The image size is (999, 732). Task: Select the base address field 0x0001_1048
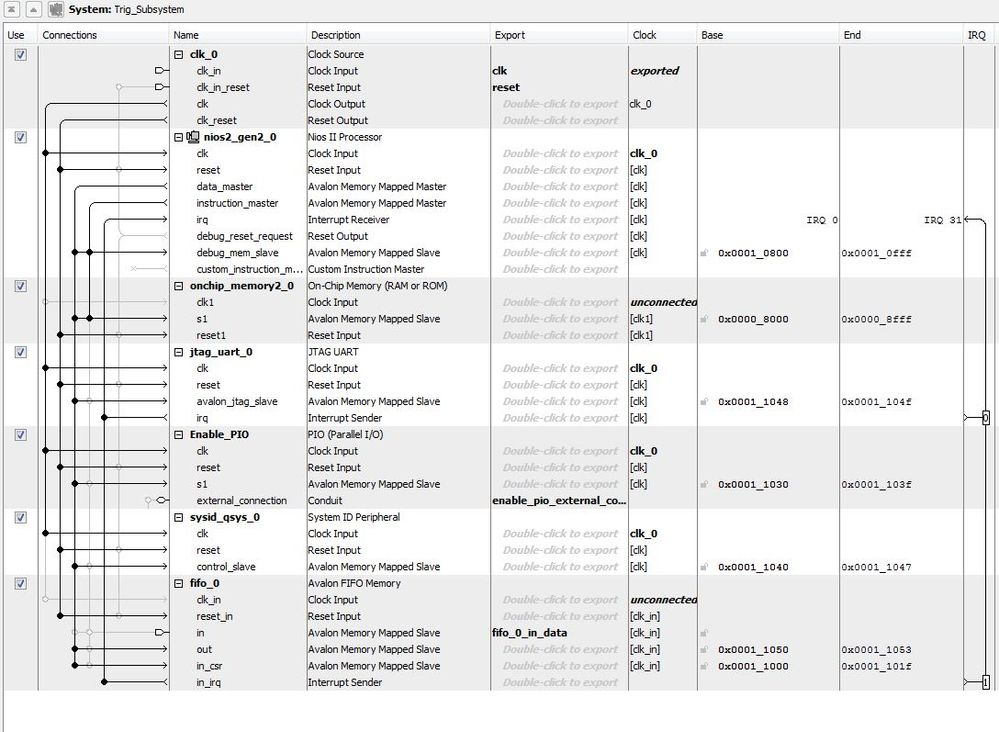point(753,402)
